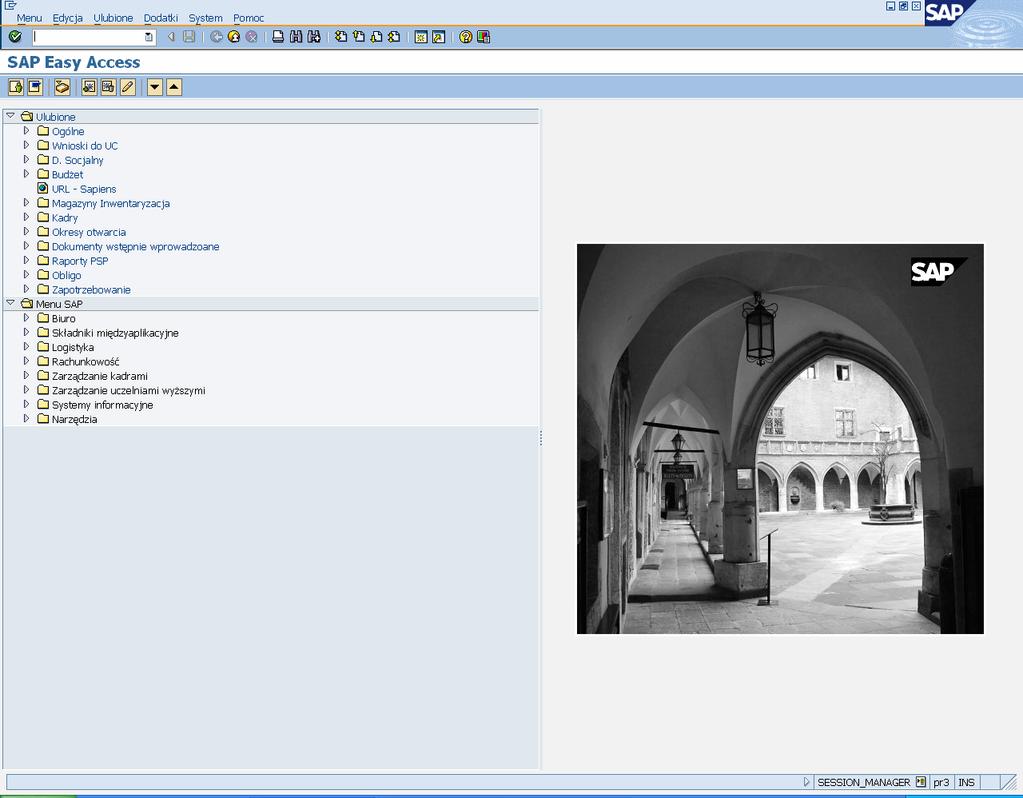
Task: Click the Save diskette icon
Action: tap(189, 37)
